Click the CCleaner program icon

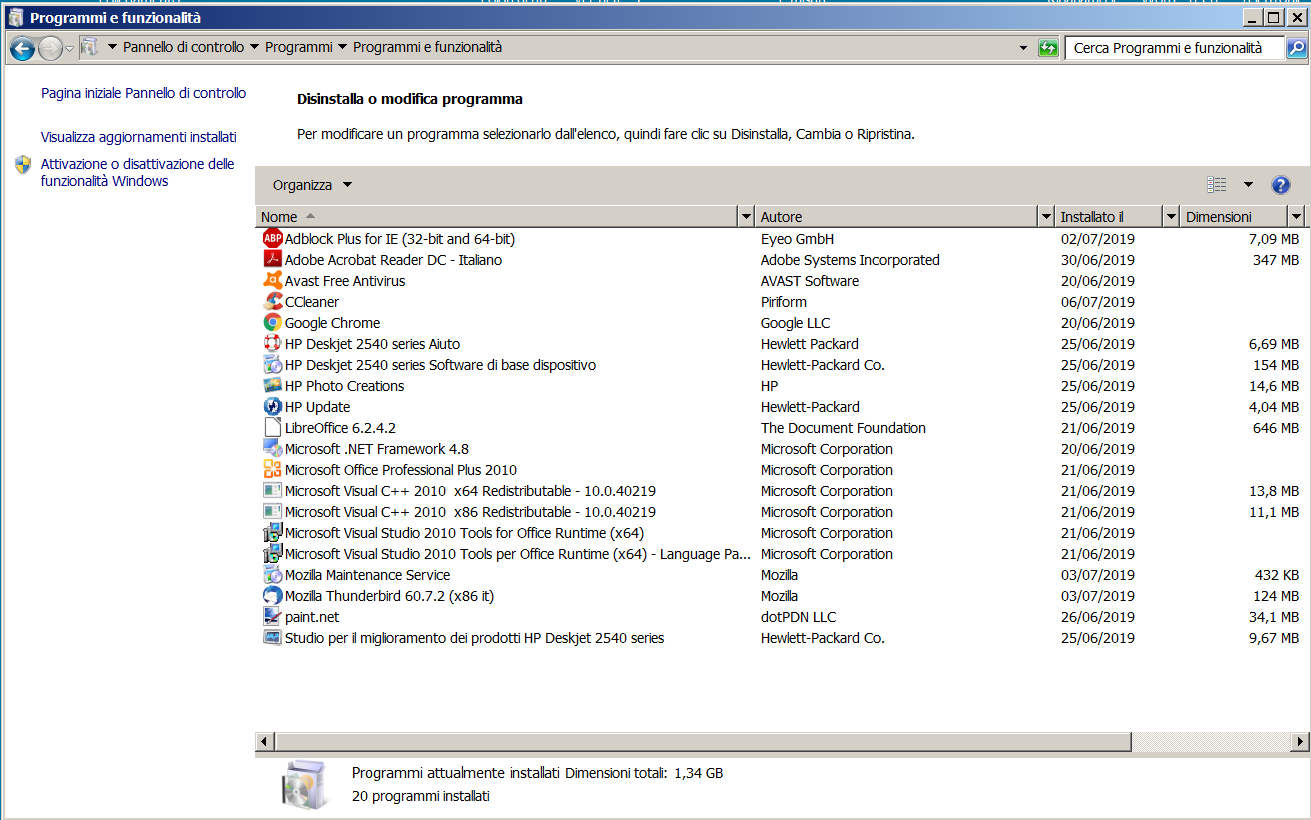coord(272,302)
